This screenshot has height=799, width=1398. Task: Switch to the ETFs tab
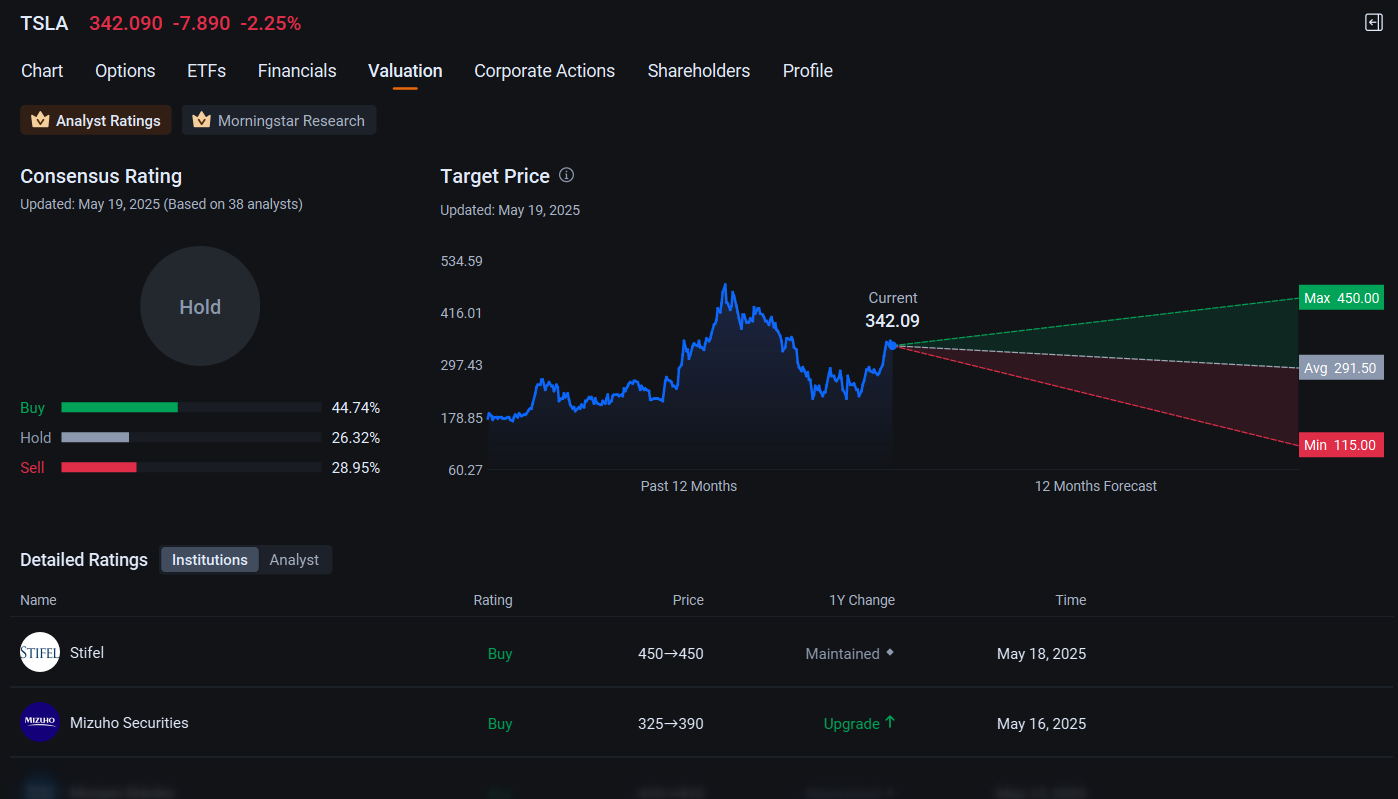pos(206,71)
